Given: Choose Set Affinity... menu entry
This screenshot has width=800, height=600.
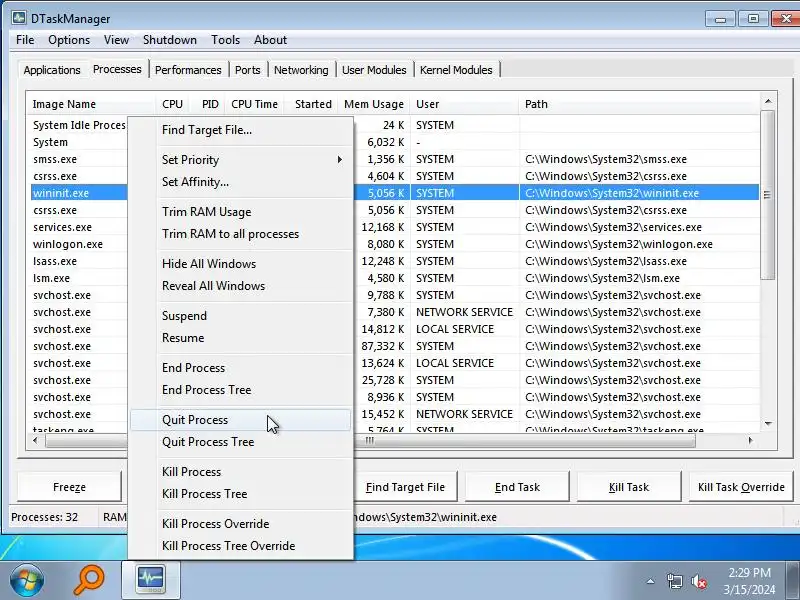Looking at the screenshot, I should pos(241,182).
